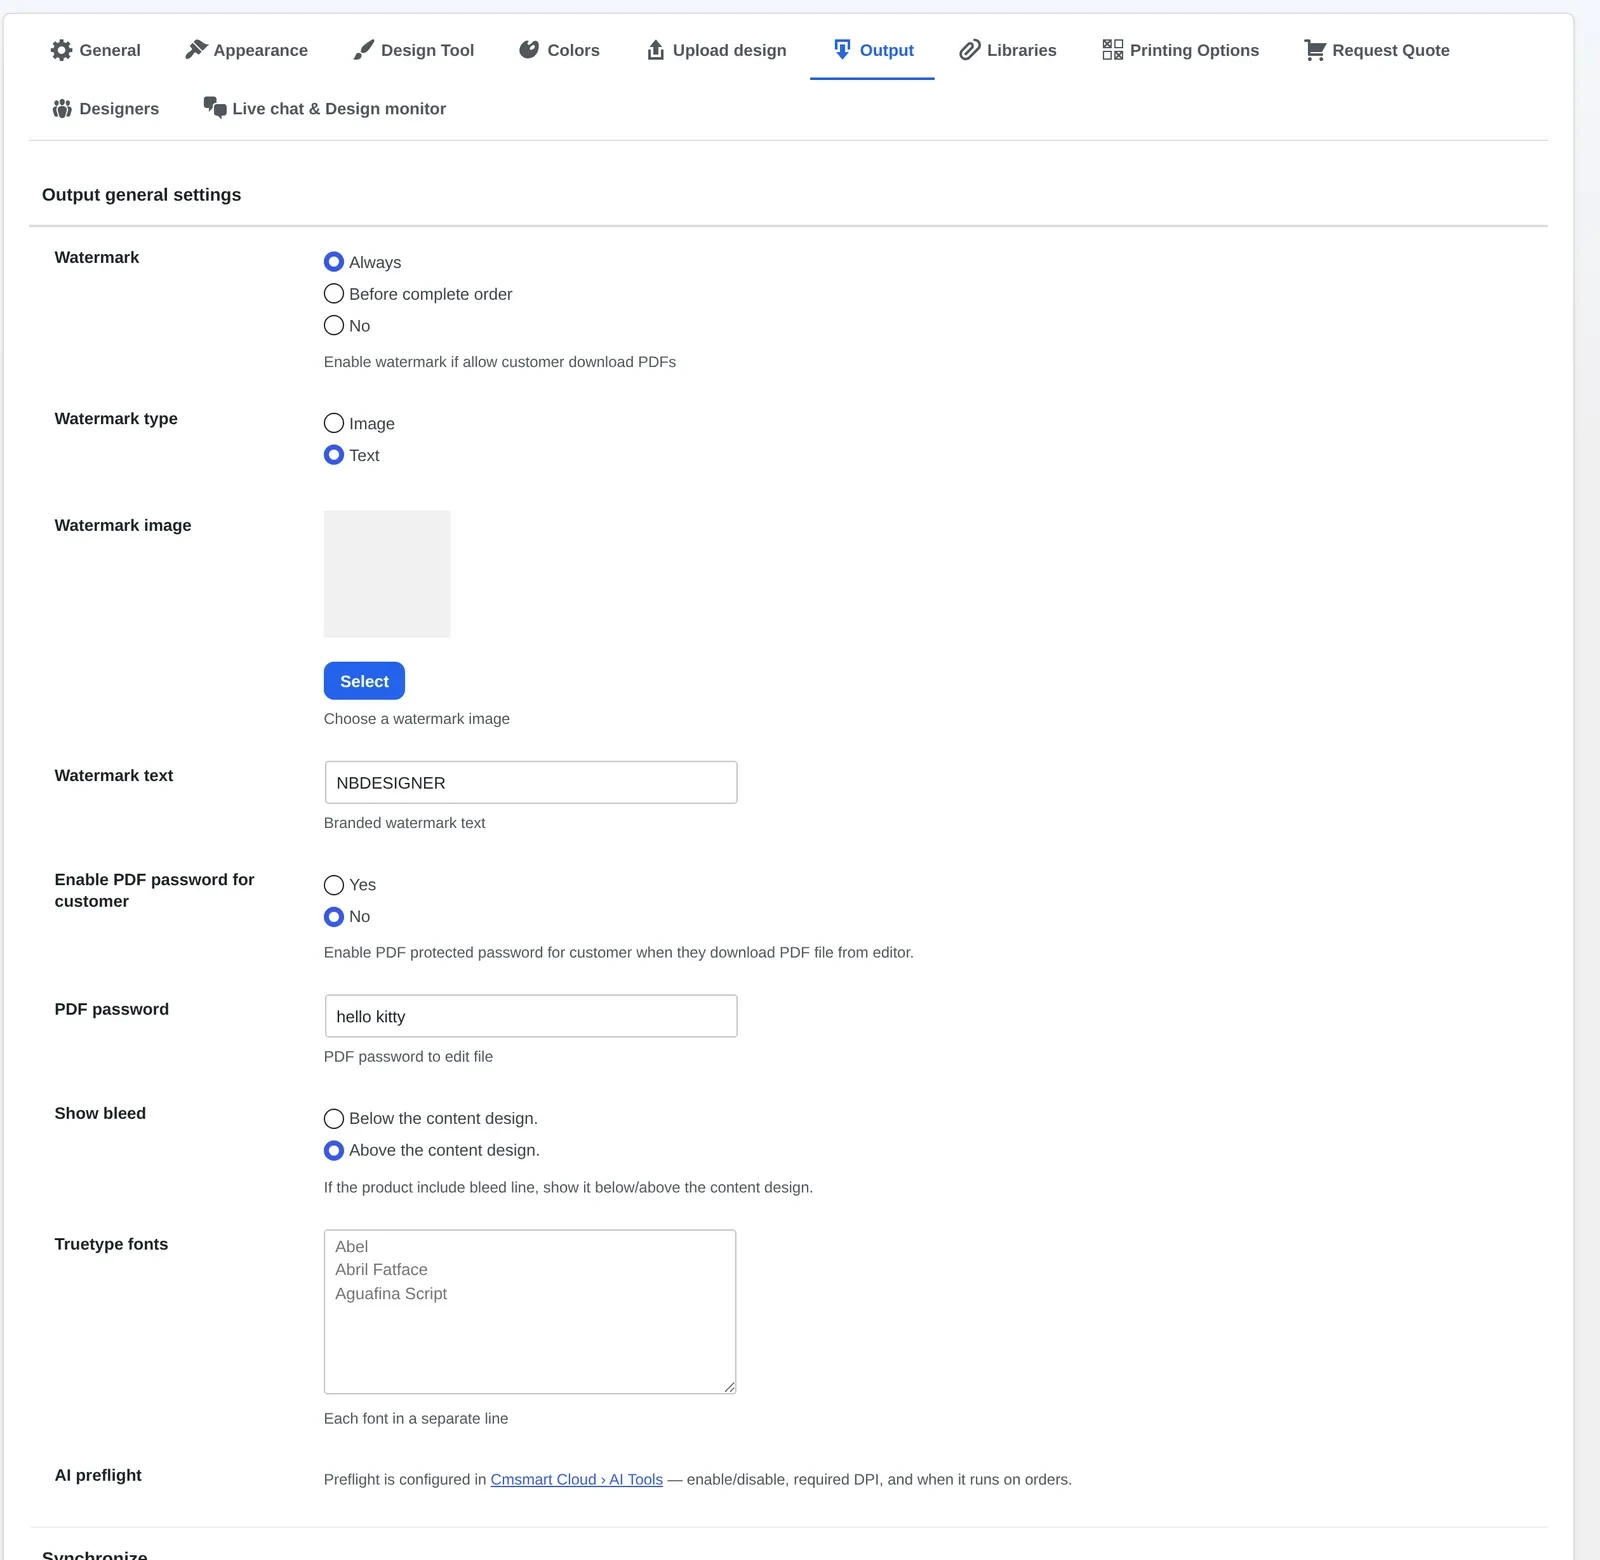Image resolution: width=1600 pixels, height=1560 pixels.
Task: Open the Designers tab
Action: tap(105, 108)
